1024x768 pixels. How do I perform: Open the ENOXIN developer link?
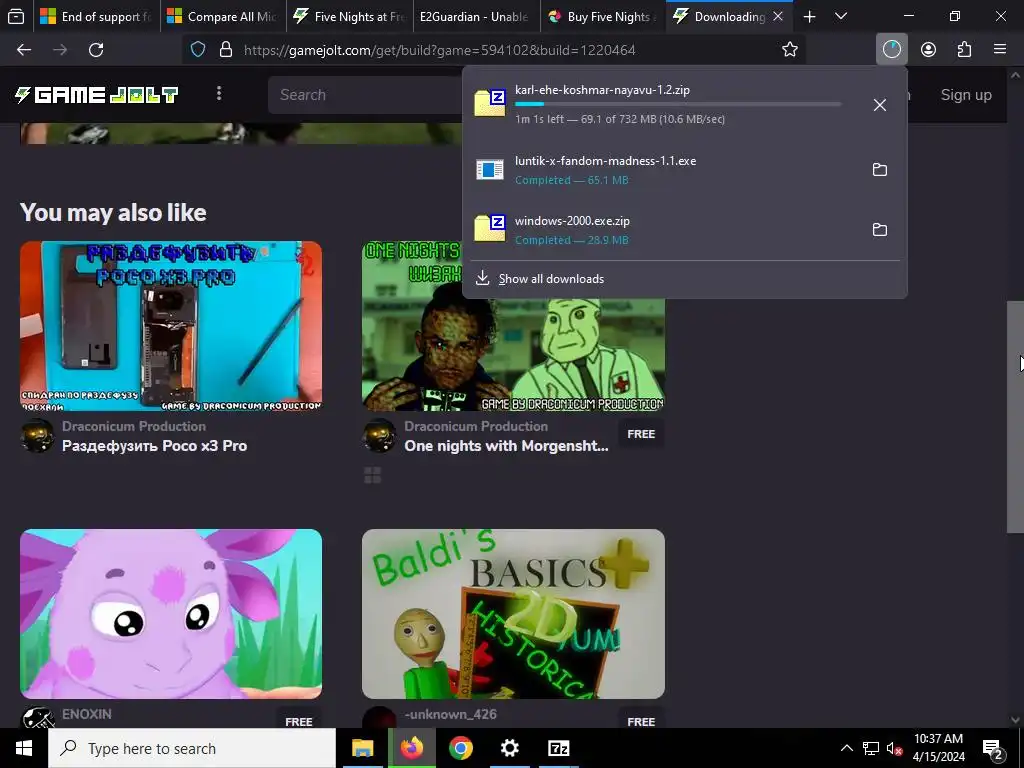87,714
